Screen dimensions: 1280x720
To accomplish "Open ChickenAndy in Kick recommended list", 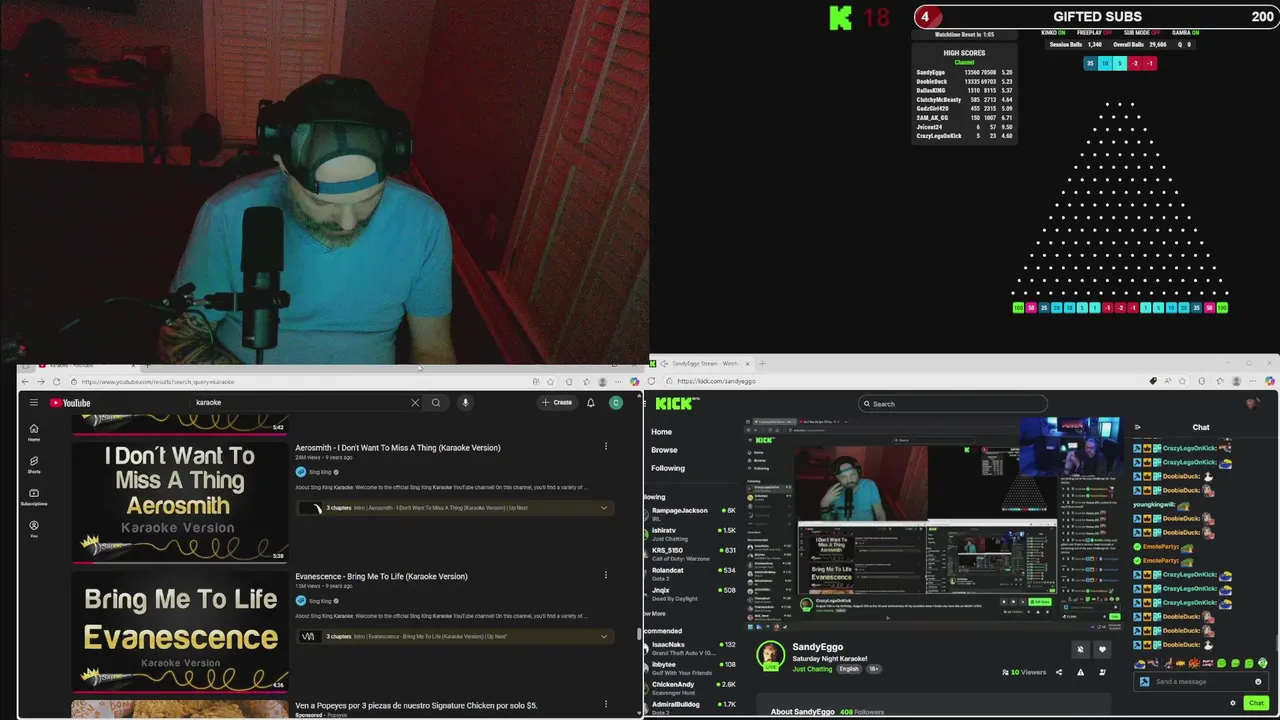I will tap(693, 688).
